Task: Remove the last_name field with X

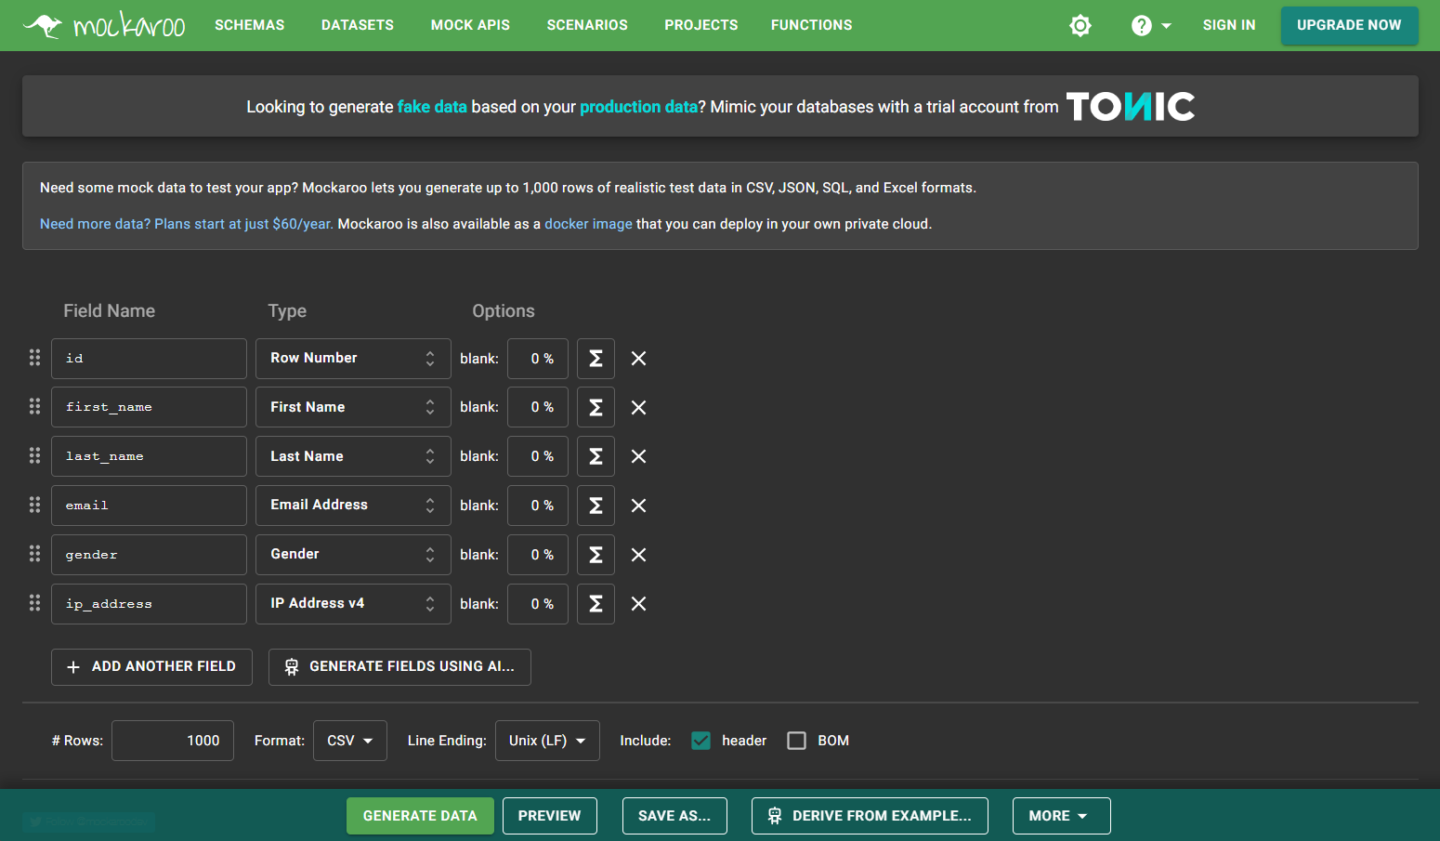Action: click(639, 456)
